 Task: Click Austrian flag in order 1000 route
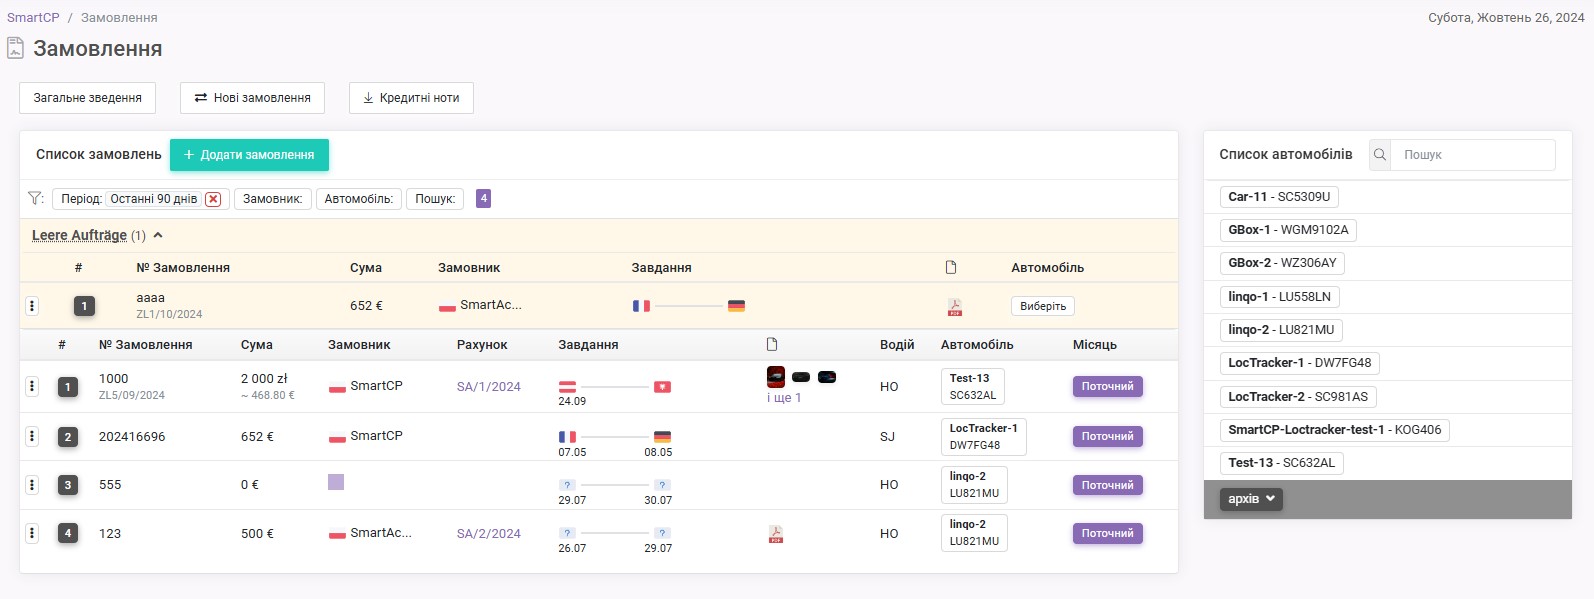pos(567,386)
